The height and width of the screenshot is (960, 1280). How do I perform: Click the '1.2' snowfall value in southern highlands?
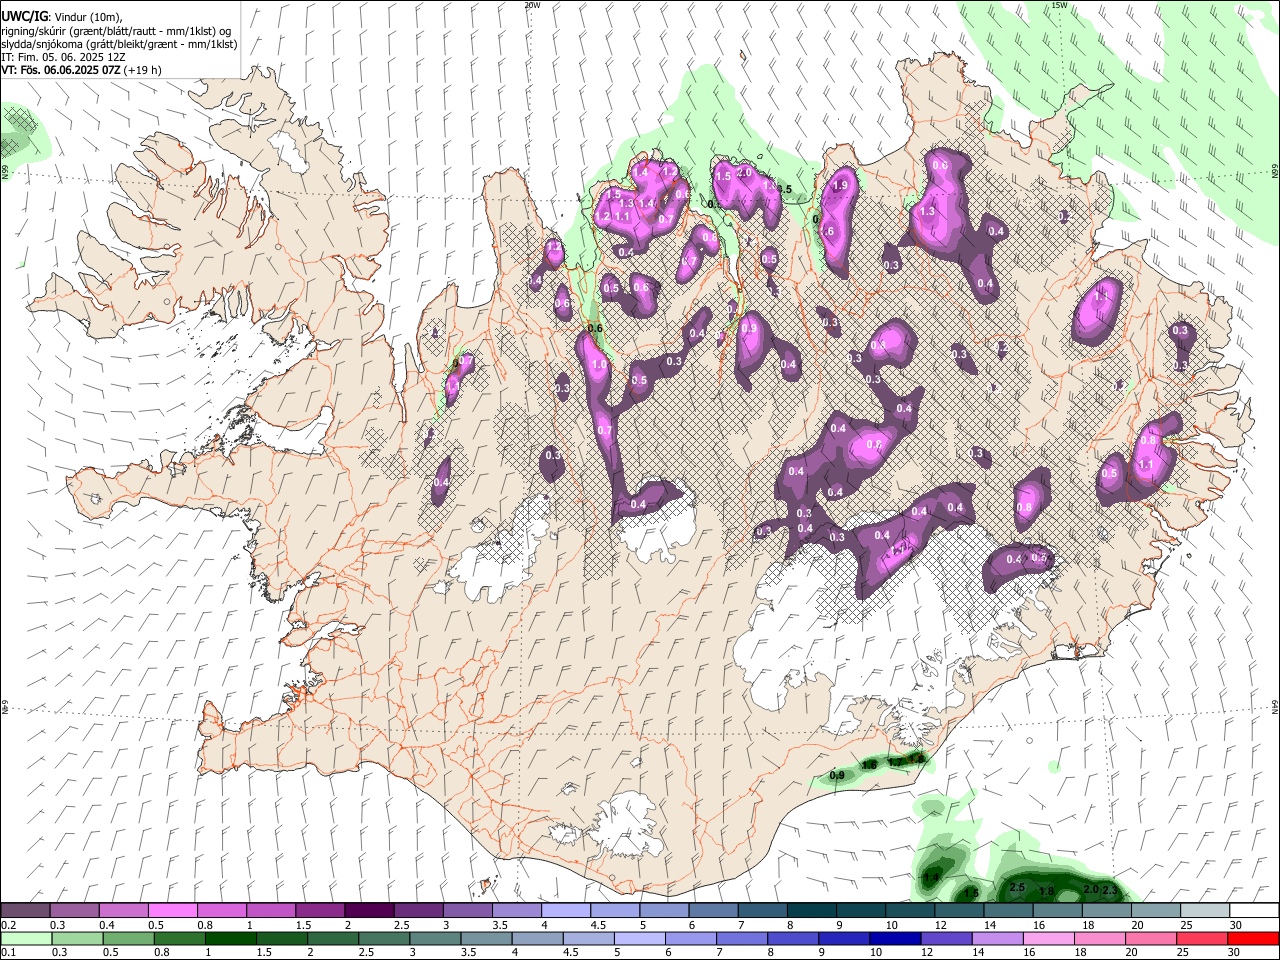[x=900, y=548]
